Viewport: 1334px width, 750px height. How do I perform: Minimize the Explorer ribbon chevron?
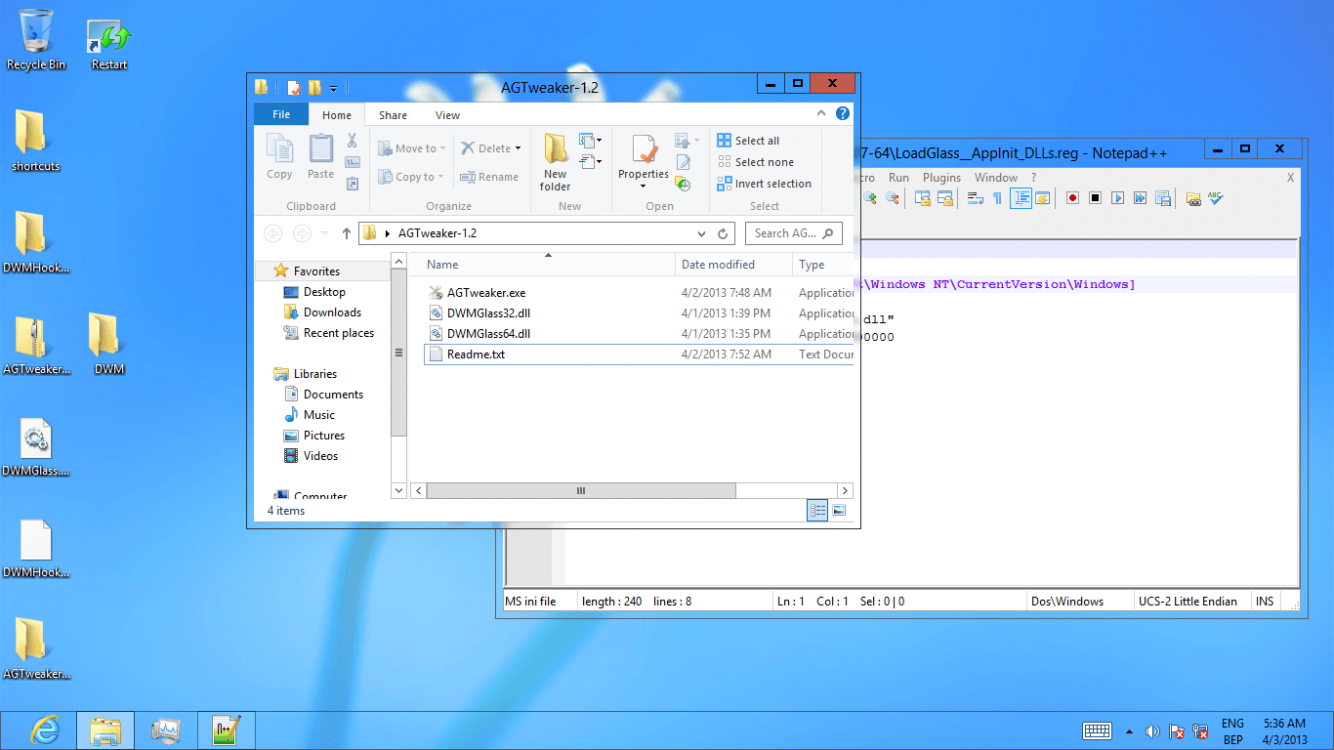pos(822,114)
